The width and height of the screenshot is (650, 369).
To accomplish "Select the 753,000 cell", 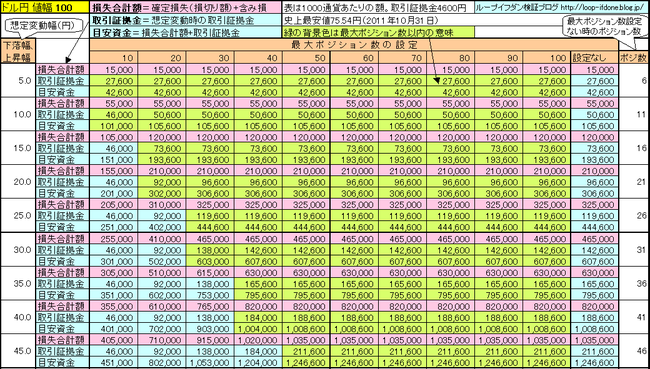I will click(210, 295).
